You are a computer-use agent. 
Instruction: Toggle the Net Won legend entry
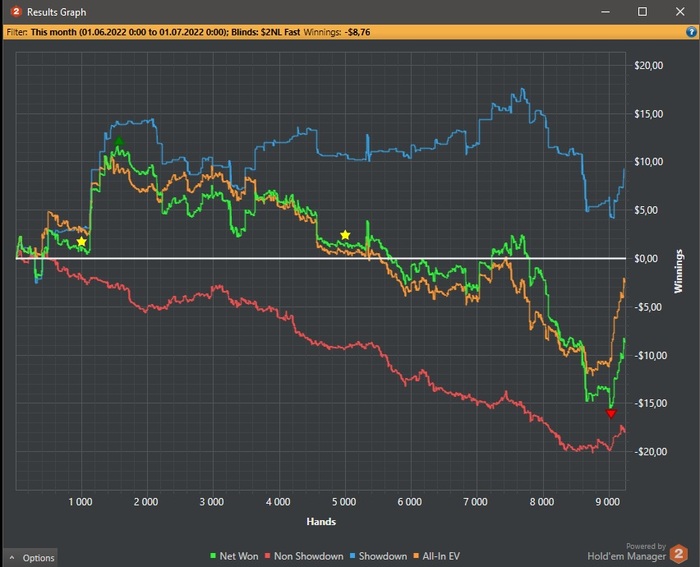click(234, 556)
